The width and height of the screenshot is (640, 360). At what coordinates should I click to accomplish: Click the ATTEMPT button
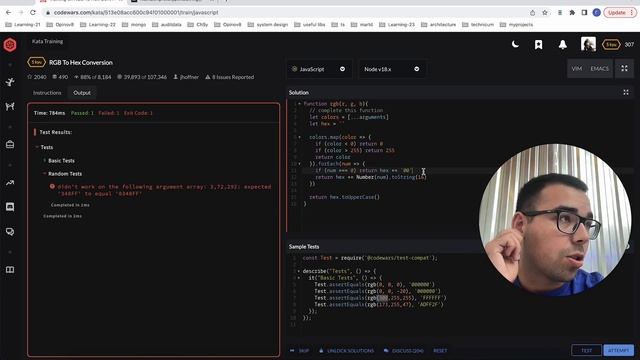619,350
